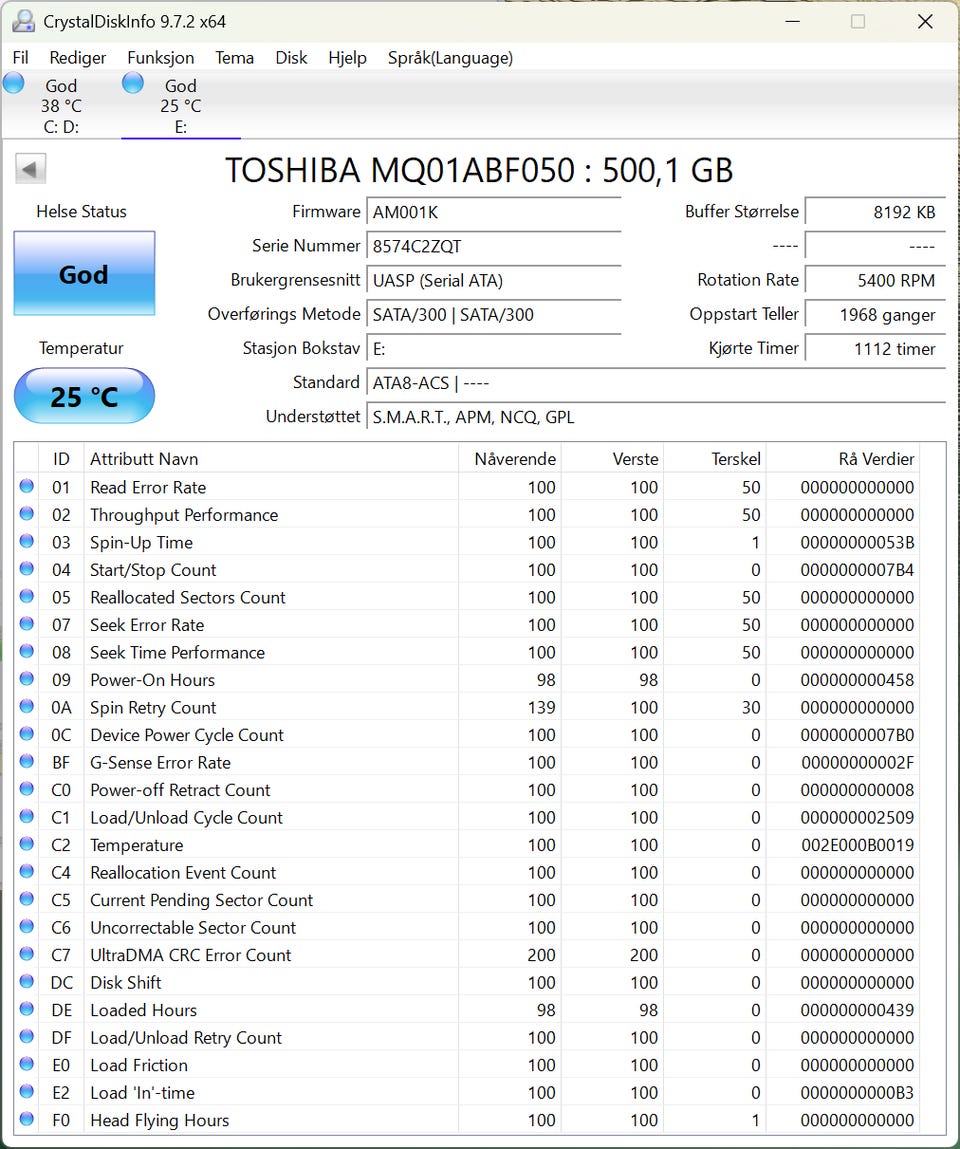Image resolution: width=960 pixels, height=1149 pixels.
Task: Click the CrystalDiskInfo app icon in title bar
Action: click(24, 21)
